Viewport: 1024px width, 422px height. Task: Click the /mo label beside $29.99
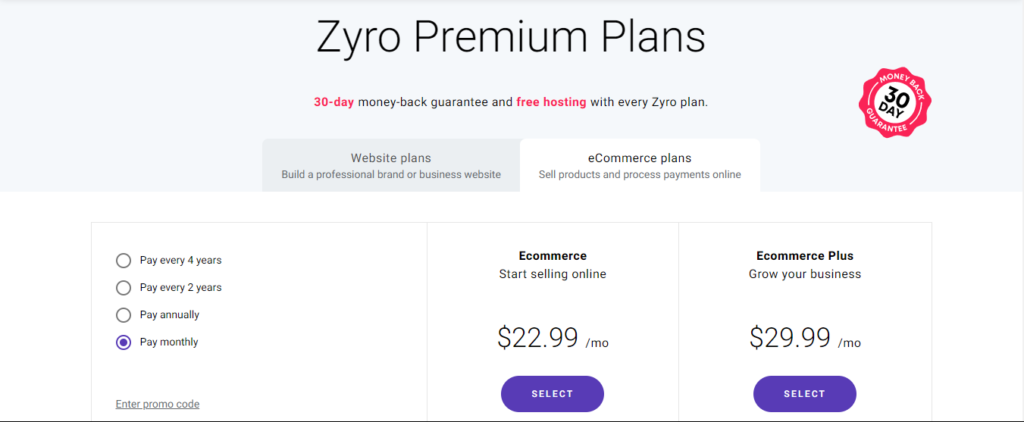pos(850,343)
